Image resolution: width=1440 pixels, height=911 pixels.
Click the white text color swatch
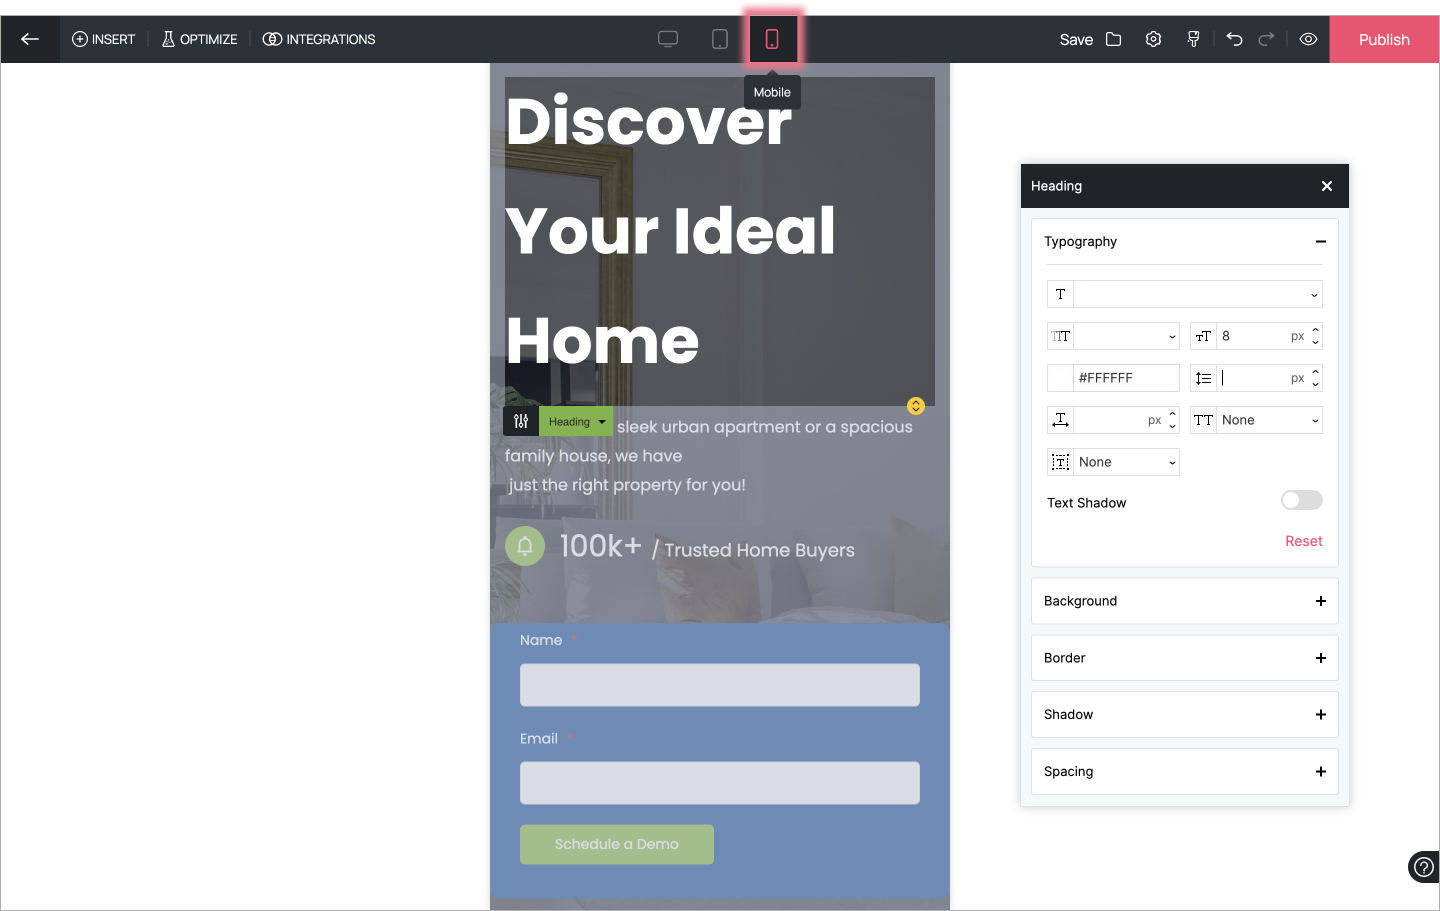pos(1060,378)
